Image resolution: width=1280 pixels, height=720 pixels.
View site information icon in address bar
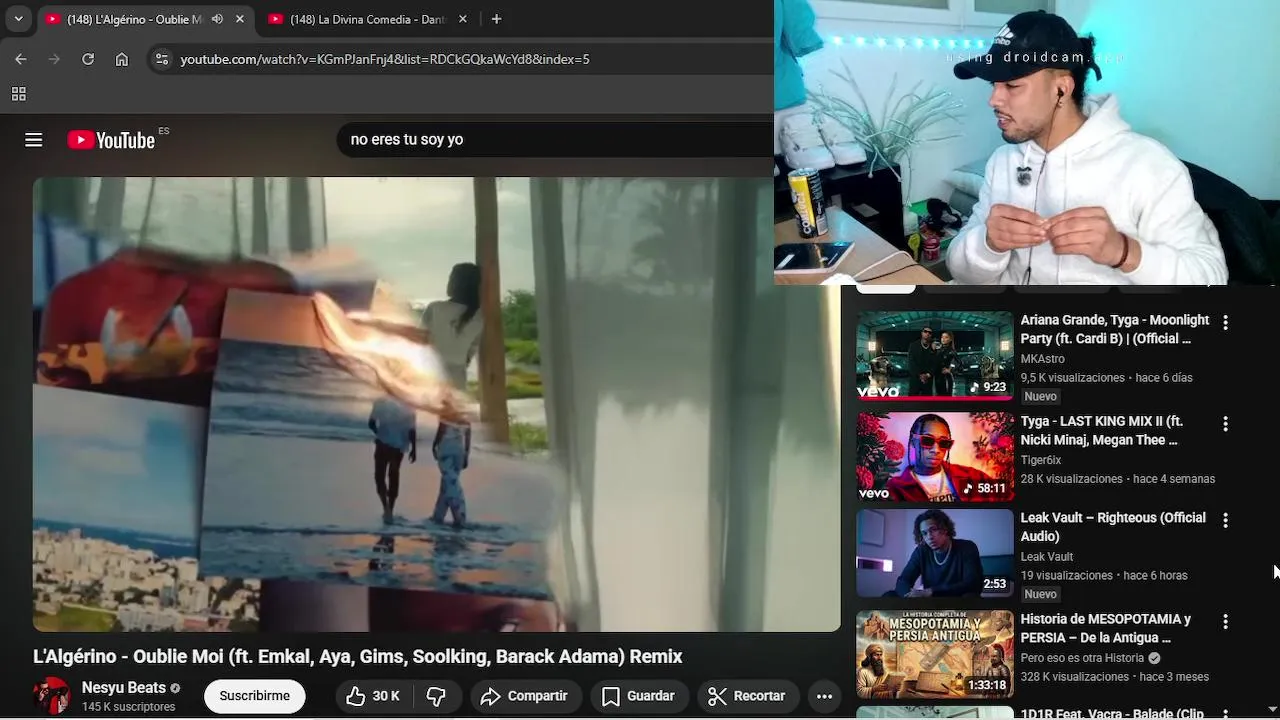[x=162, y=59]
